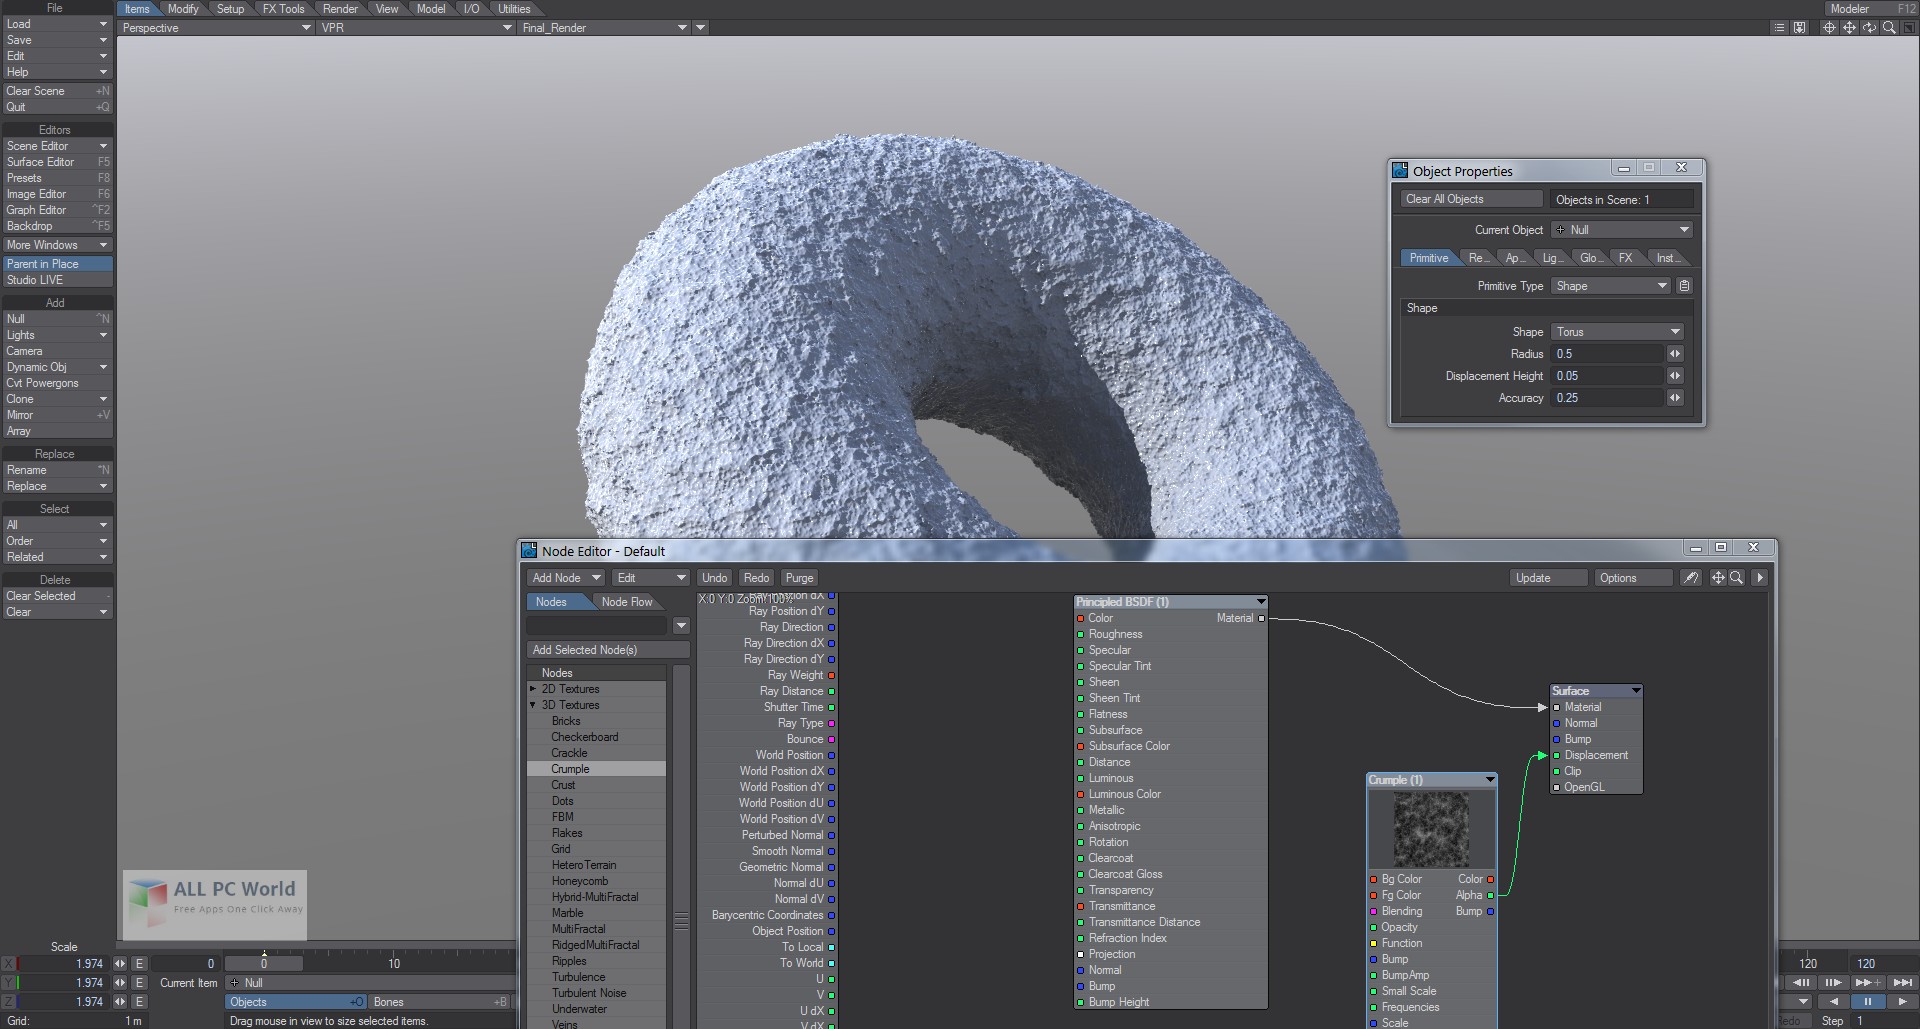
Task: Click the save viewport layout disk icon
Action: point(1800,28)
